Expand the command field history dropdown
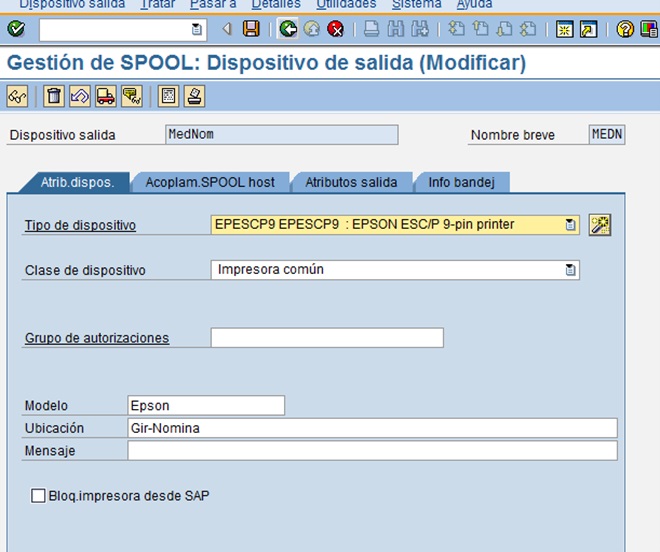The height and width of the screenshot is (552, 660). tap(196, 29)
